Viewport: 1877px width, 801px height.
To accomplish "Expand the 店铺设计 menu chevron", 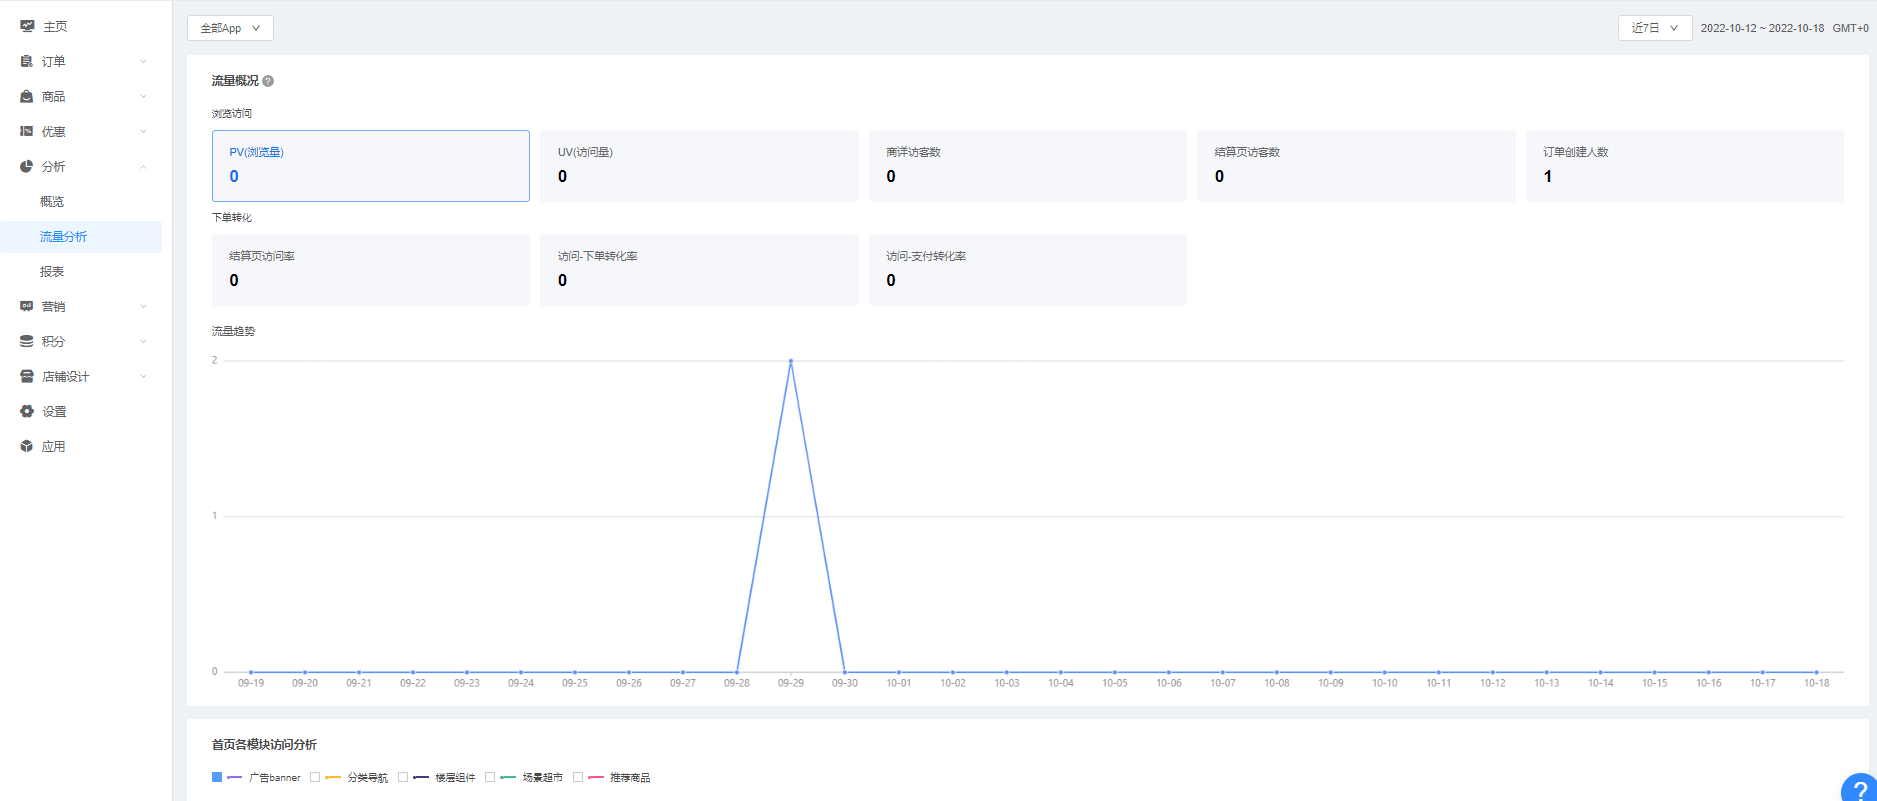I will (x=143, y=377).
